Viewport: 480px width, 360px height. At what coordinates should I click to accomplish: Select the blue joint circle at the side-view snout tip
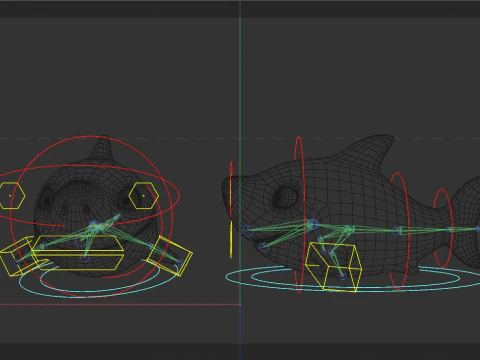coord(247,230)
